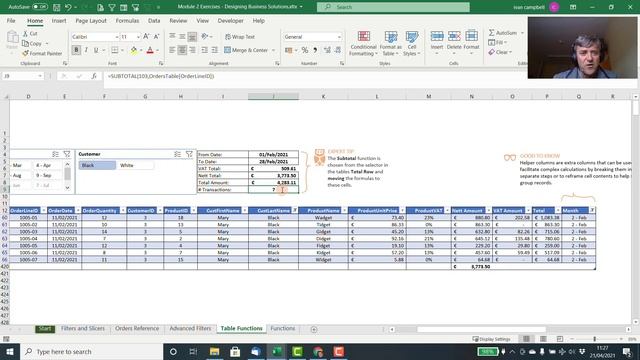640x360 pixels.
Task: Click the Format Painter tool
Action: point(42,53)
